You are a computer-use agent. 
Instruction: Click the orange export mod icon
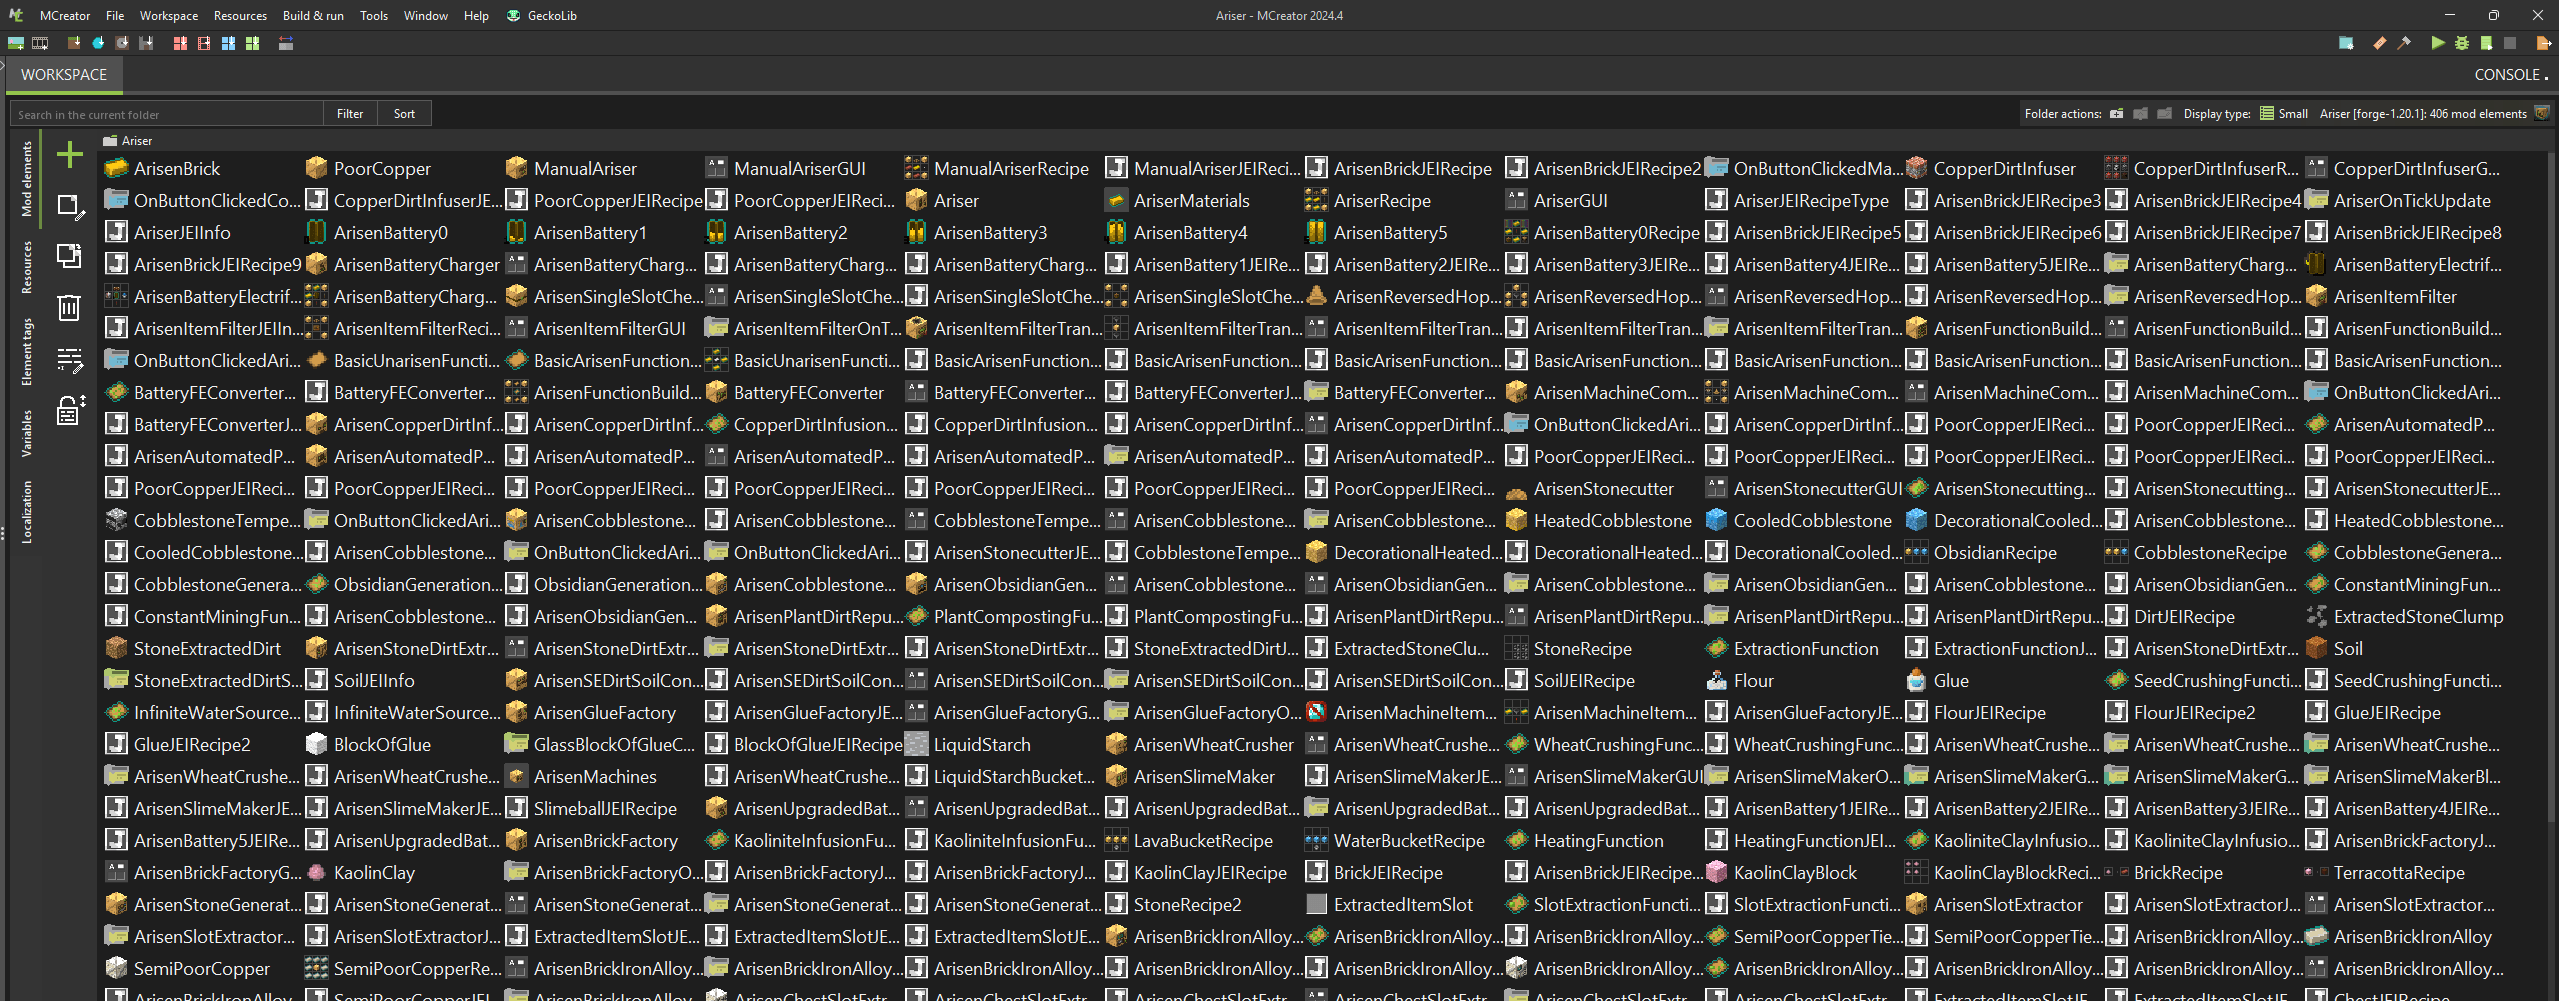click(x=2543, y=43)
